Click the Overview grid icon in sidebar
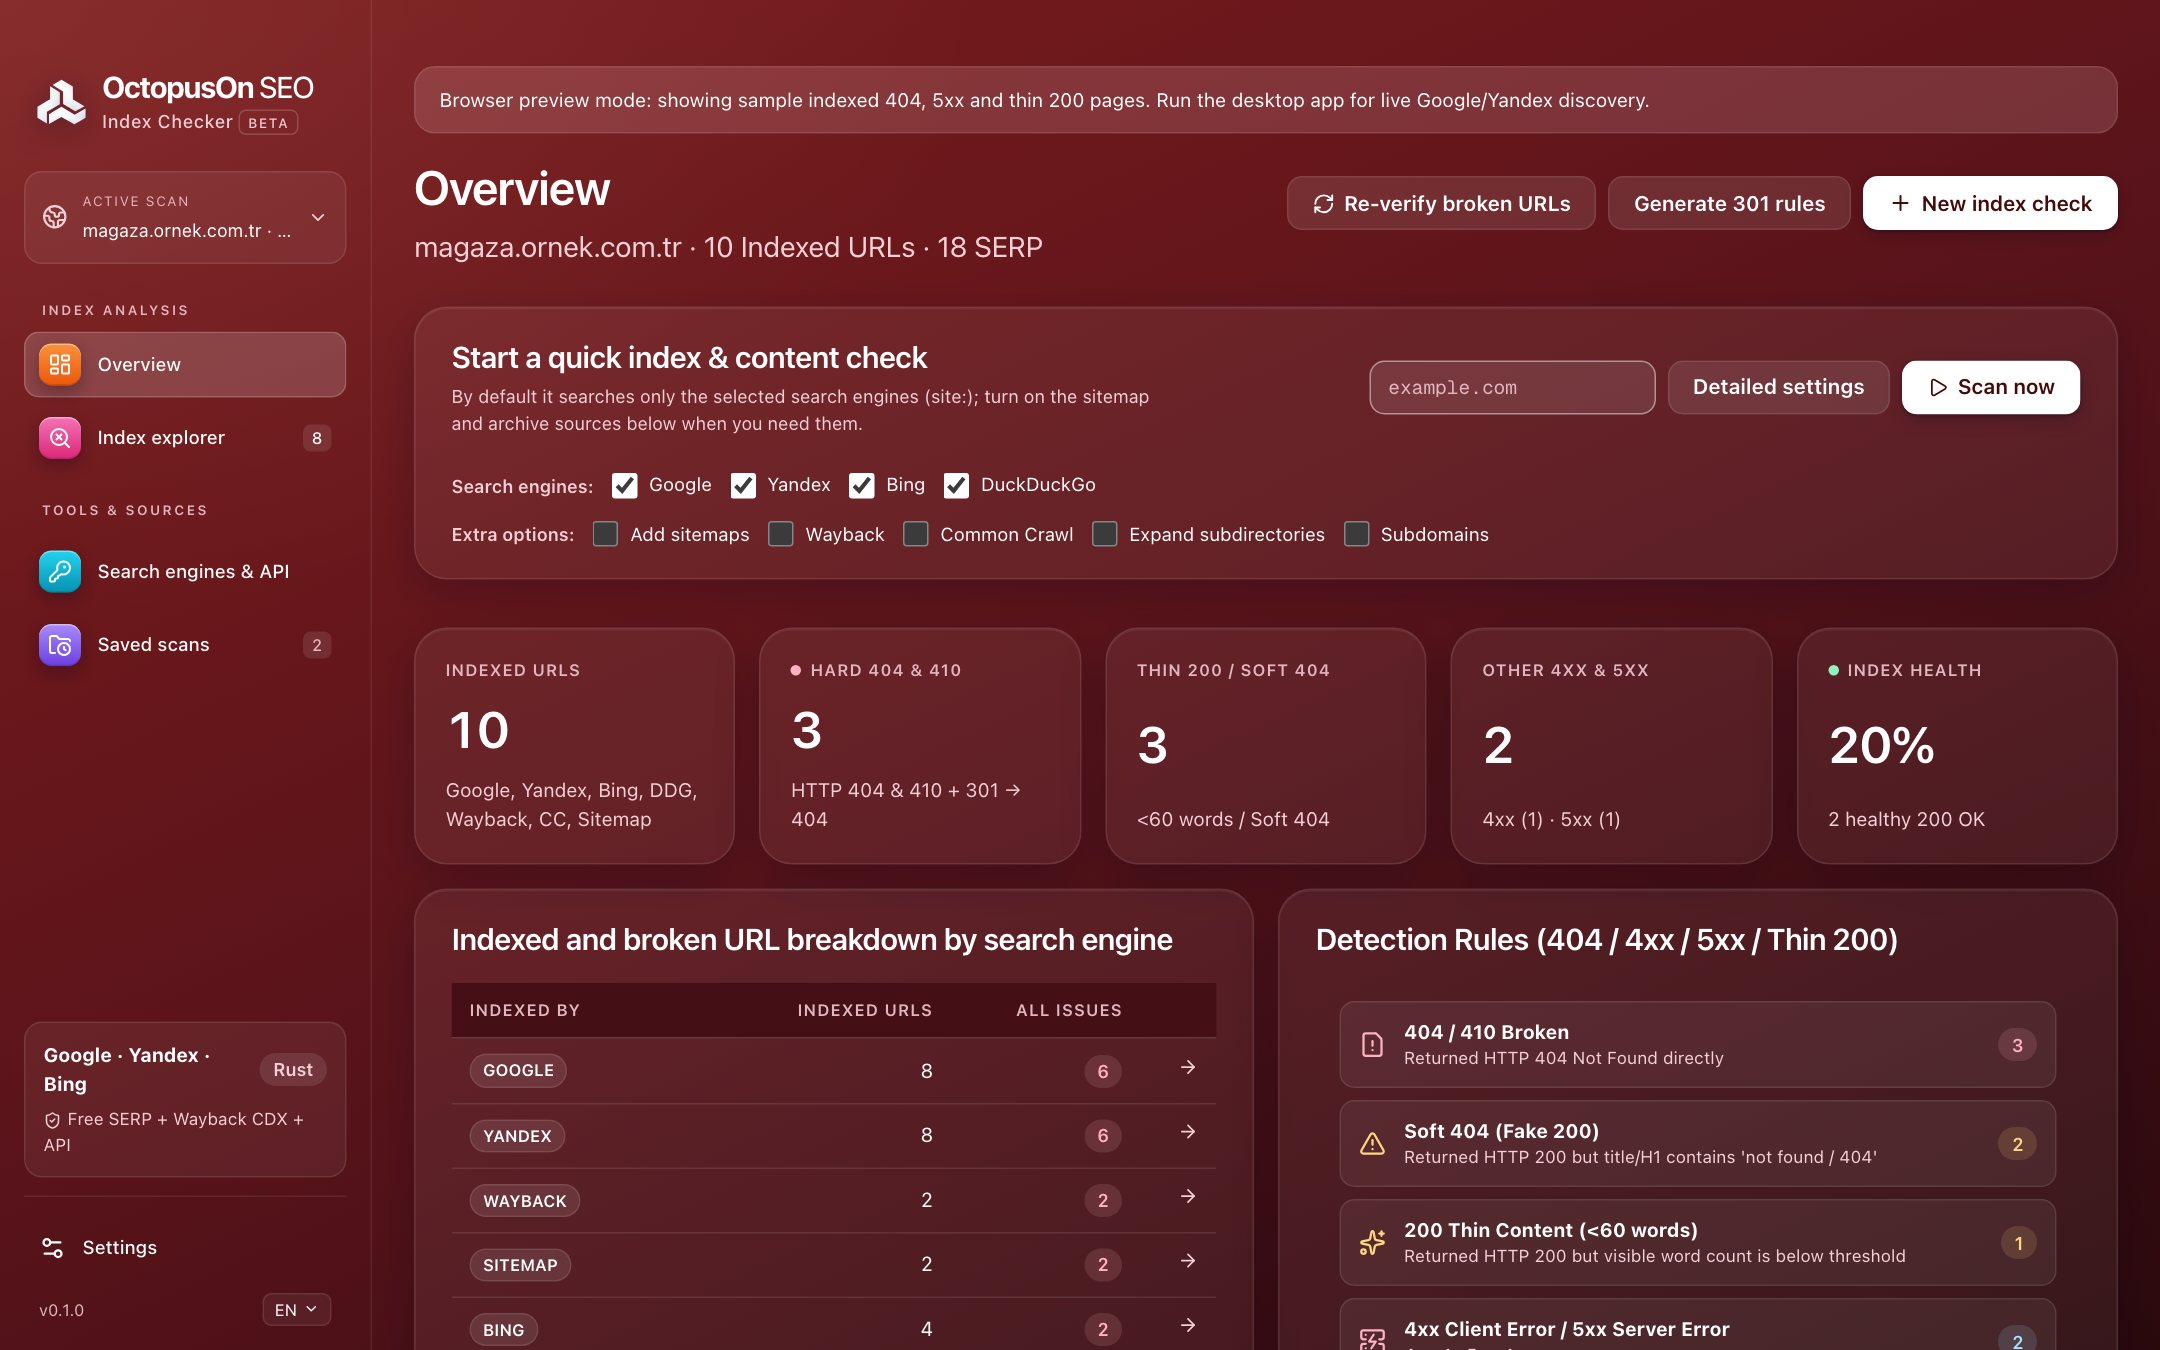 [60, 364]
